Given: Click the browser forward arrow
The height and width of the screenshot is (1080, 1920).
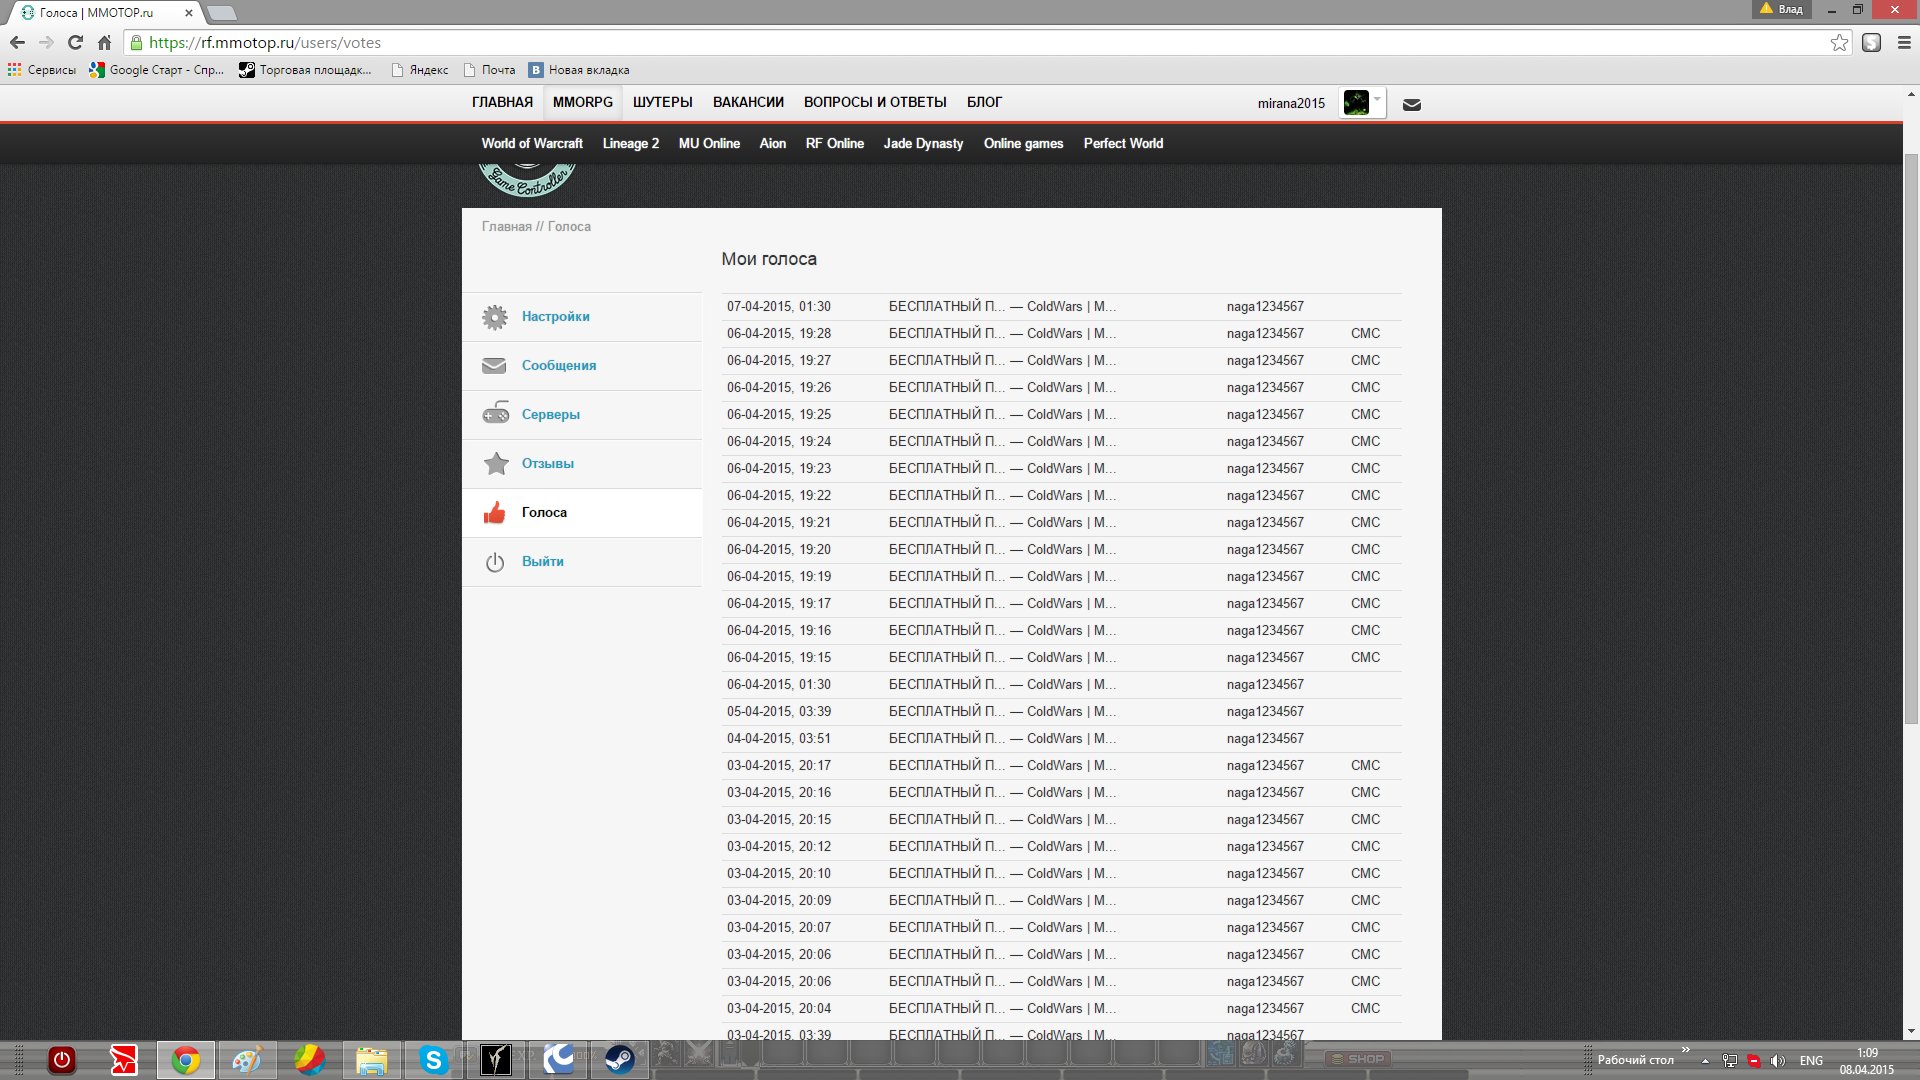Looking at the screenshot, I should pos(46,42).
